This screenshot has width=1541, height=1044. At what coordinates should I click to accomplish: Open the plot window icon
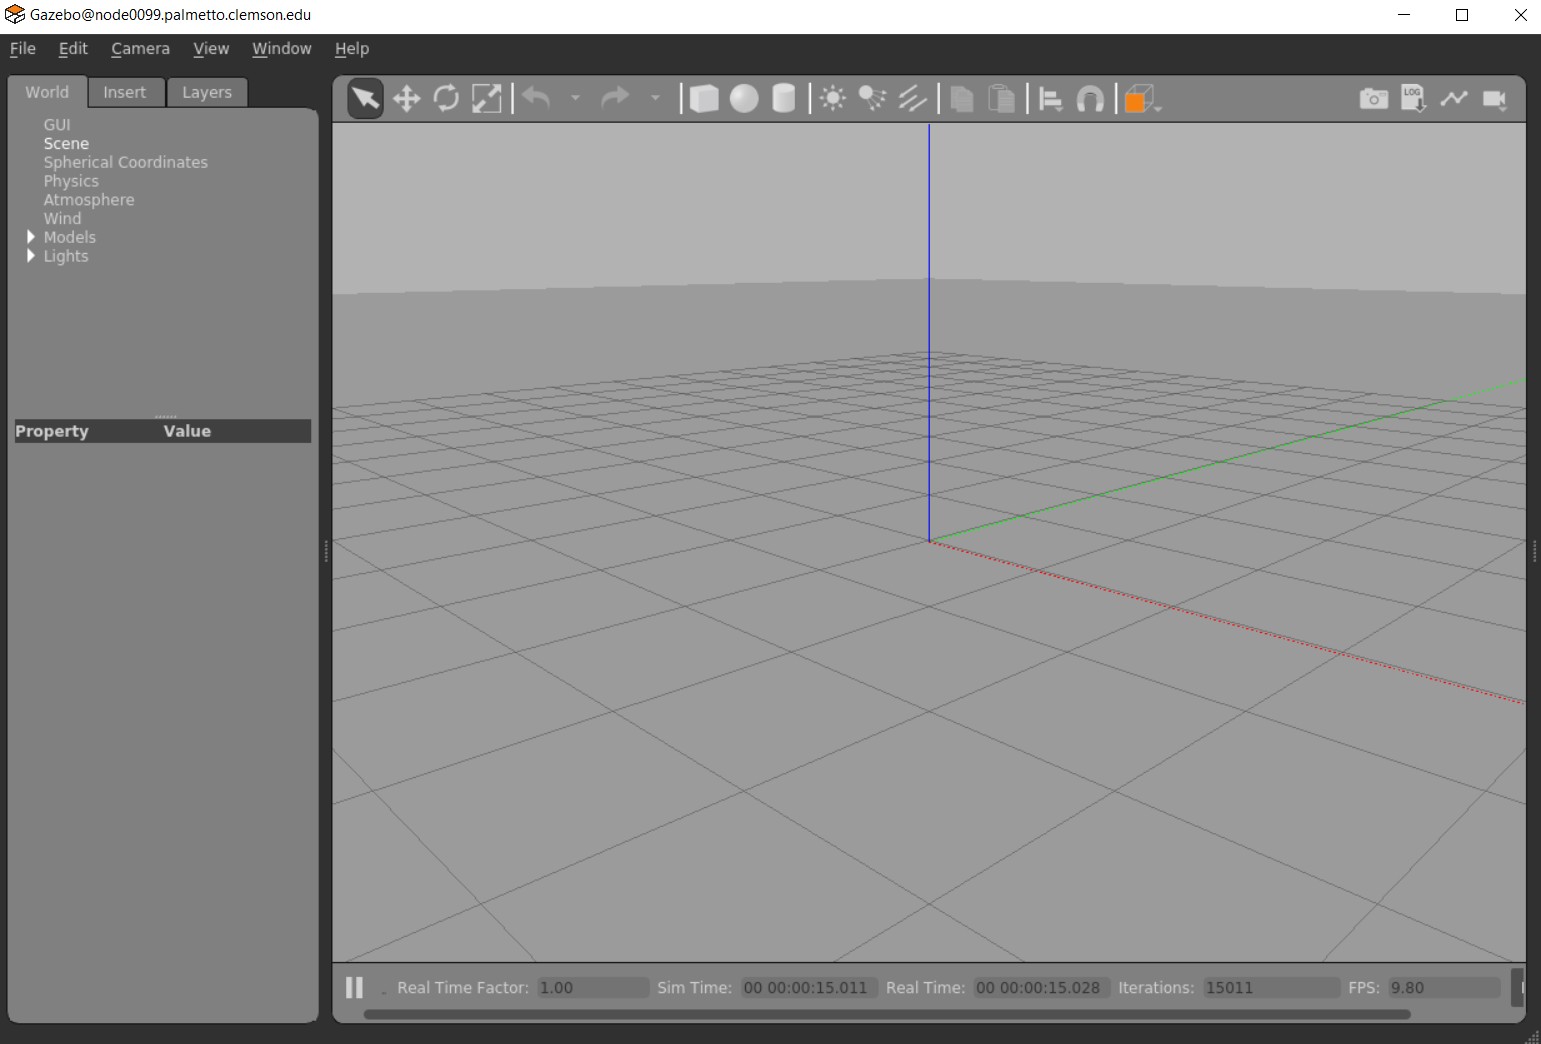pyautogui.click(x=1454, y=98)
